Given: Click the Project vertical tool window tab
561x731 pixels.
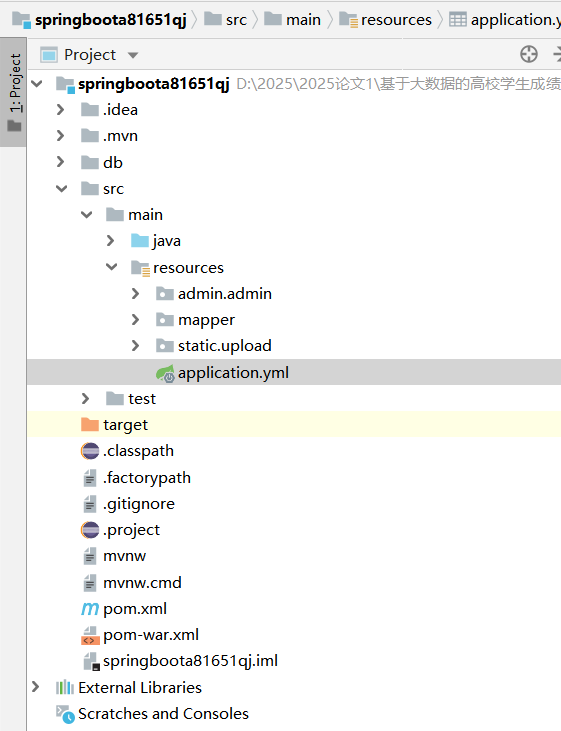Looking at the screenshot, I should coord(14,92).
